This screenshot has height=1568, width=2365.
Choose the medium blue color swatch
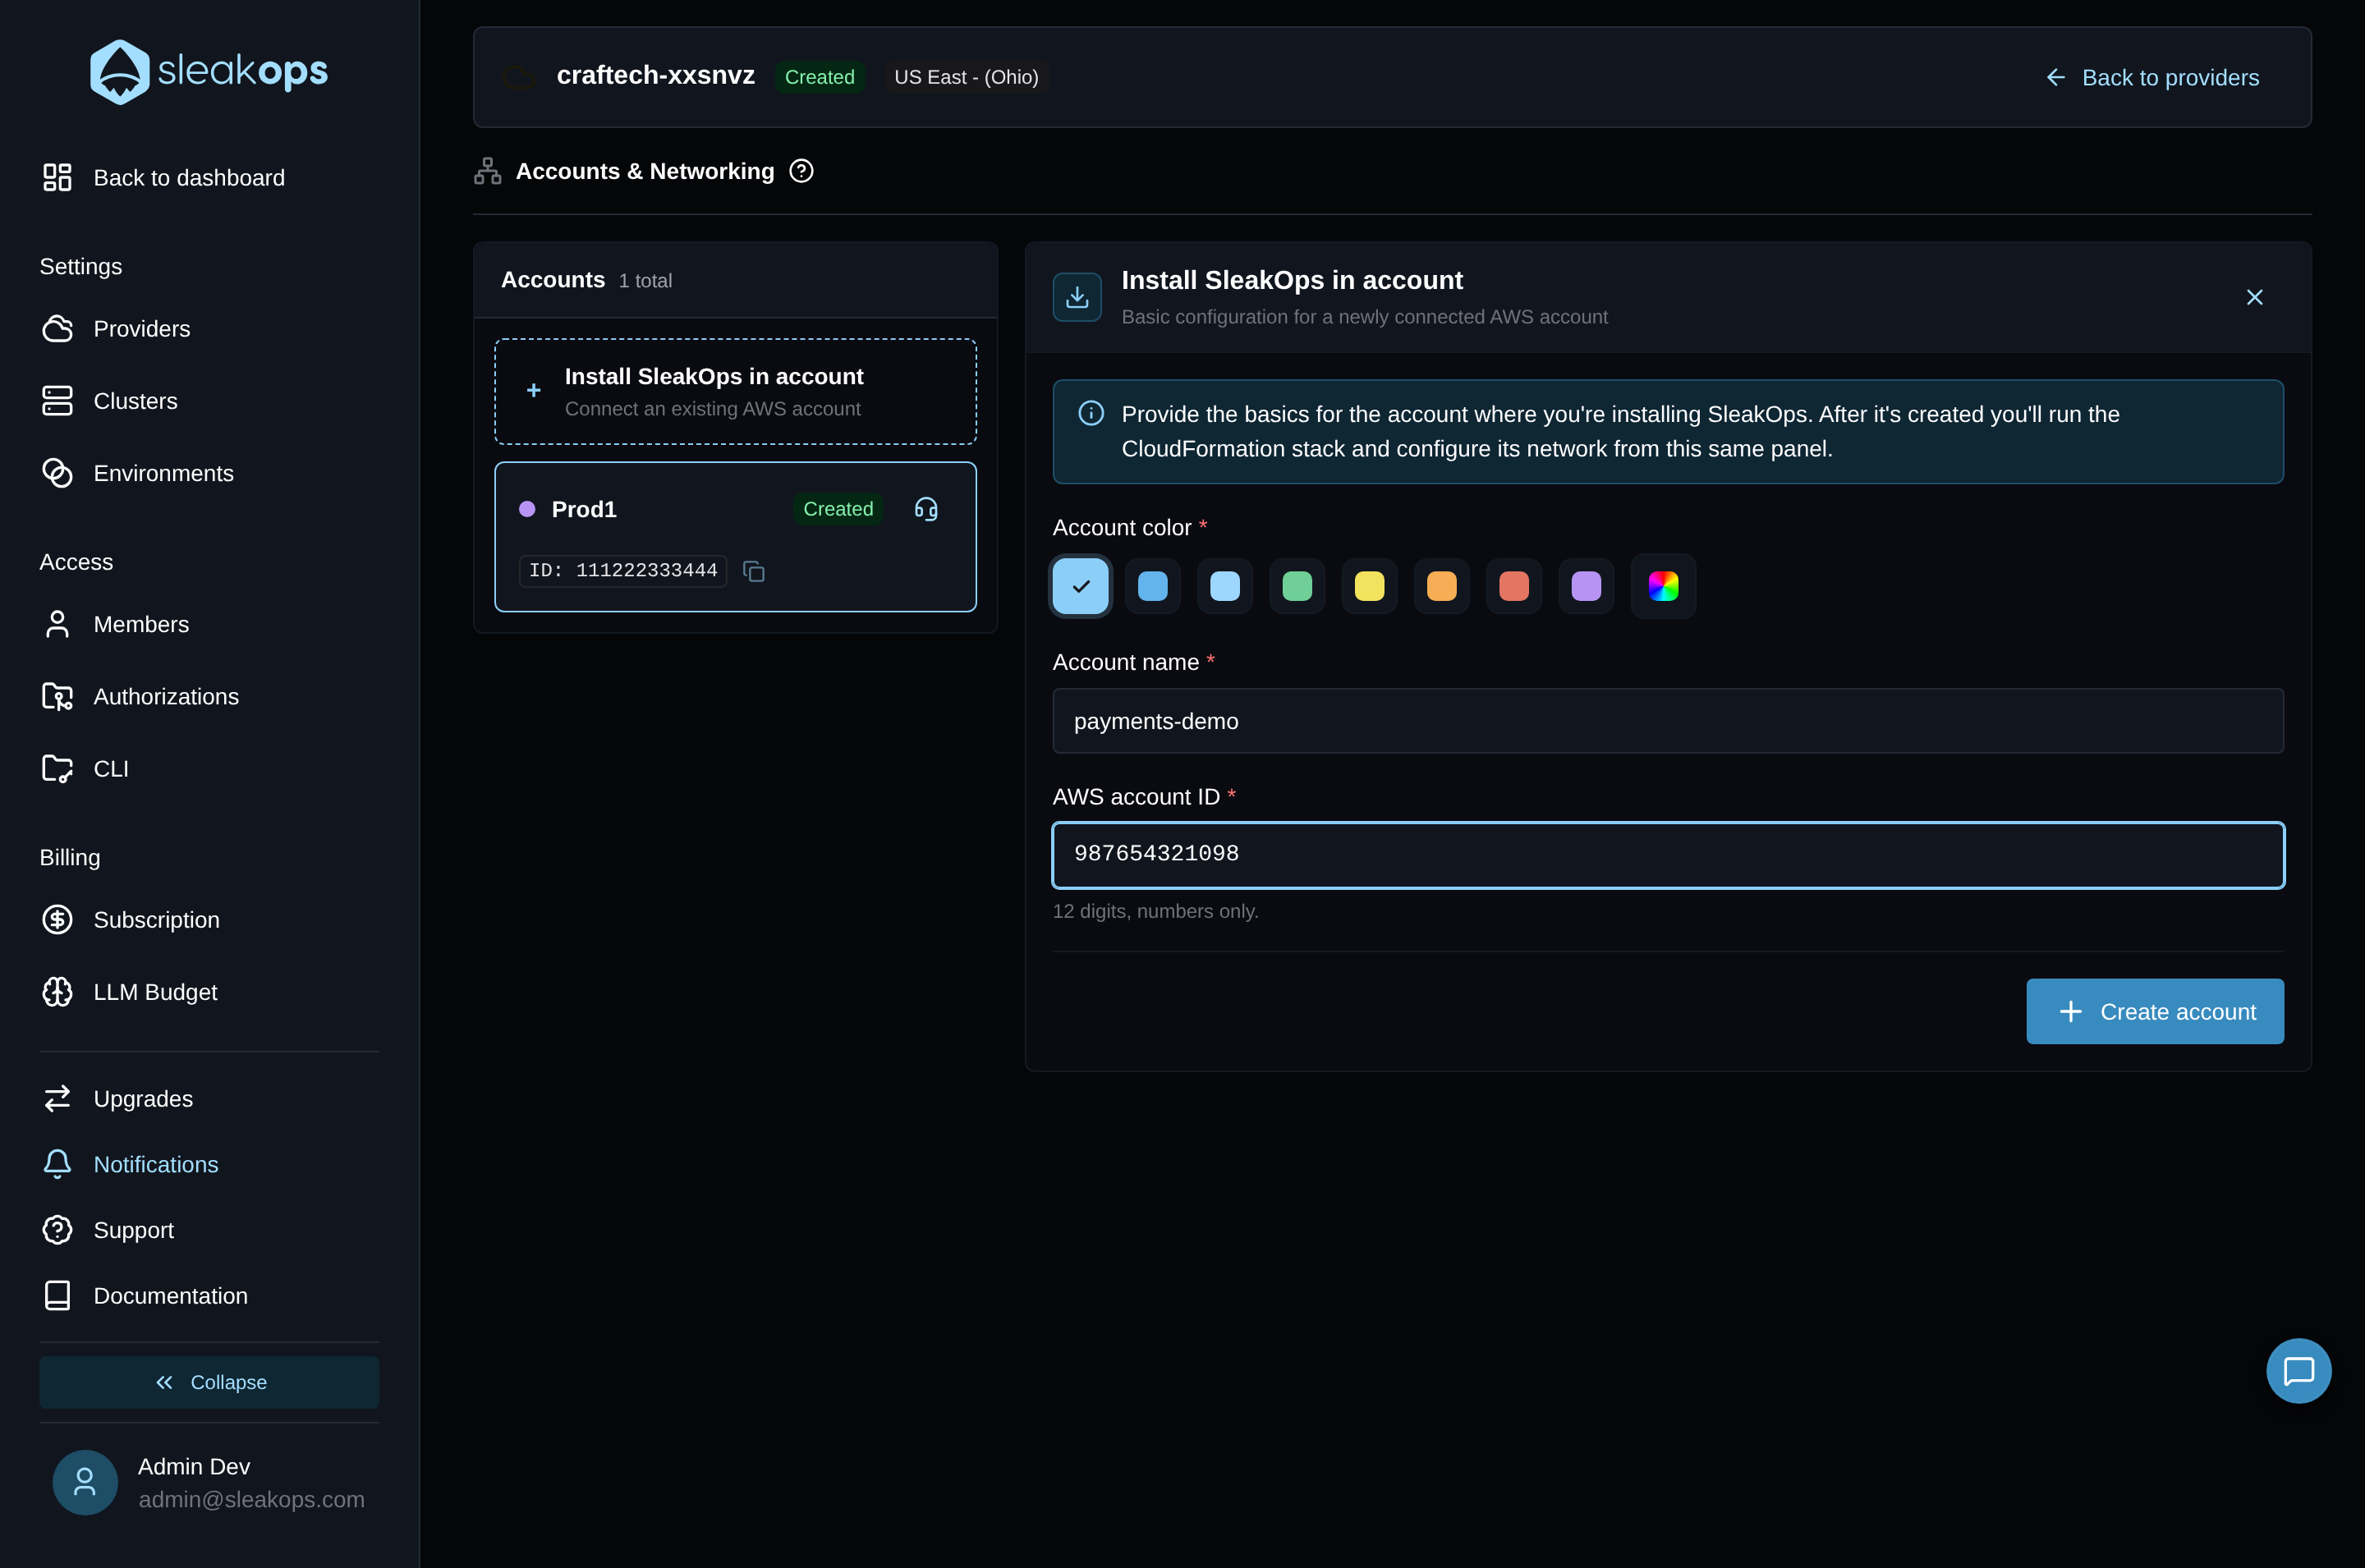coord(1152,586)
